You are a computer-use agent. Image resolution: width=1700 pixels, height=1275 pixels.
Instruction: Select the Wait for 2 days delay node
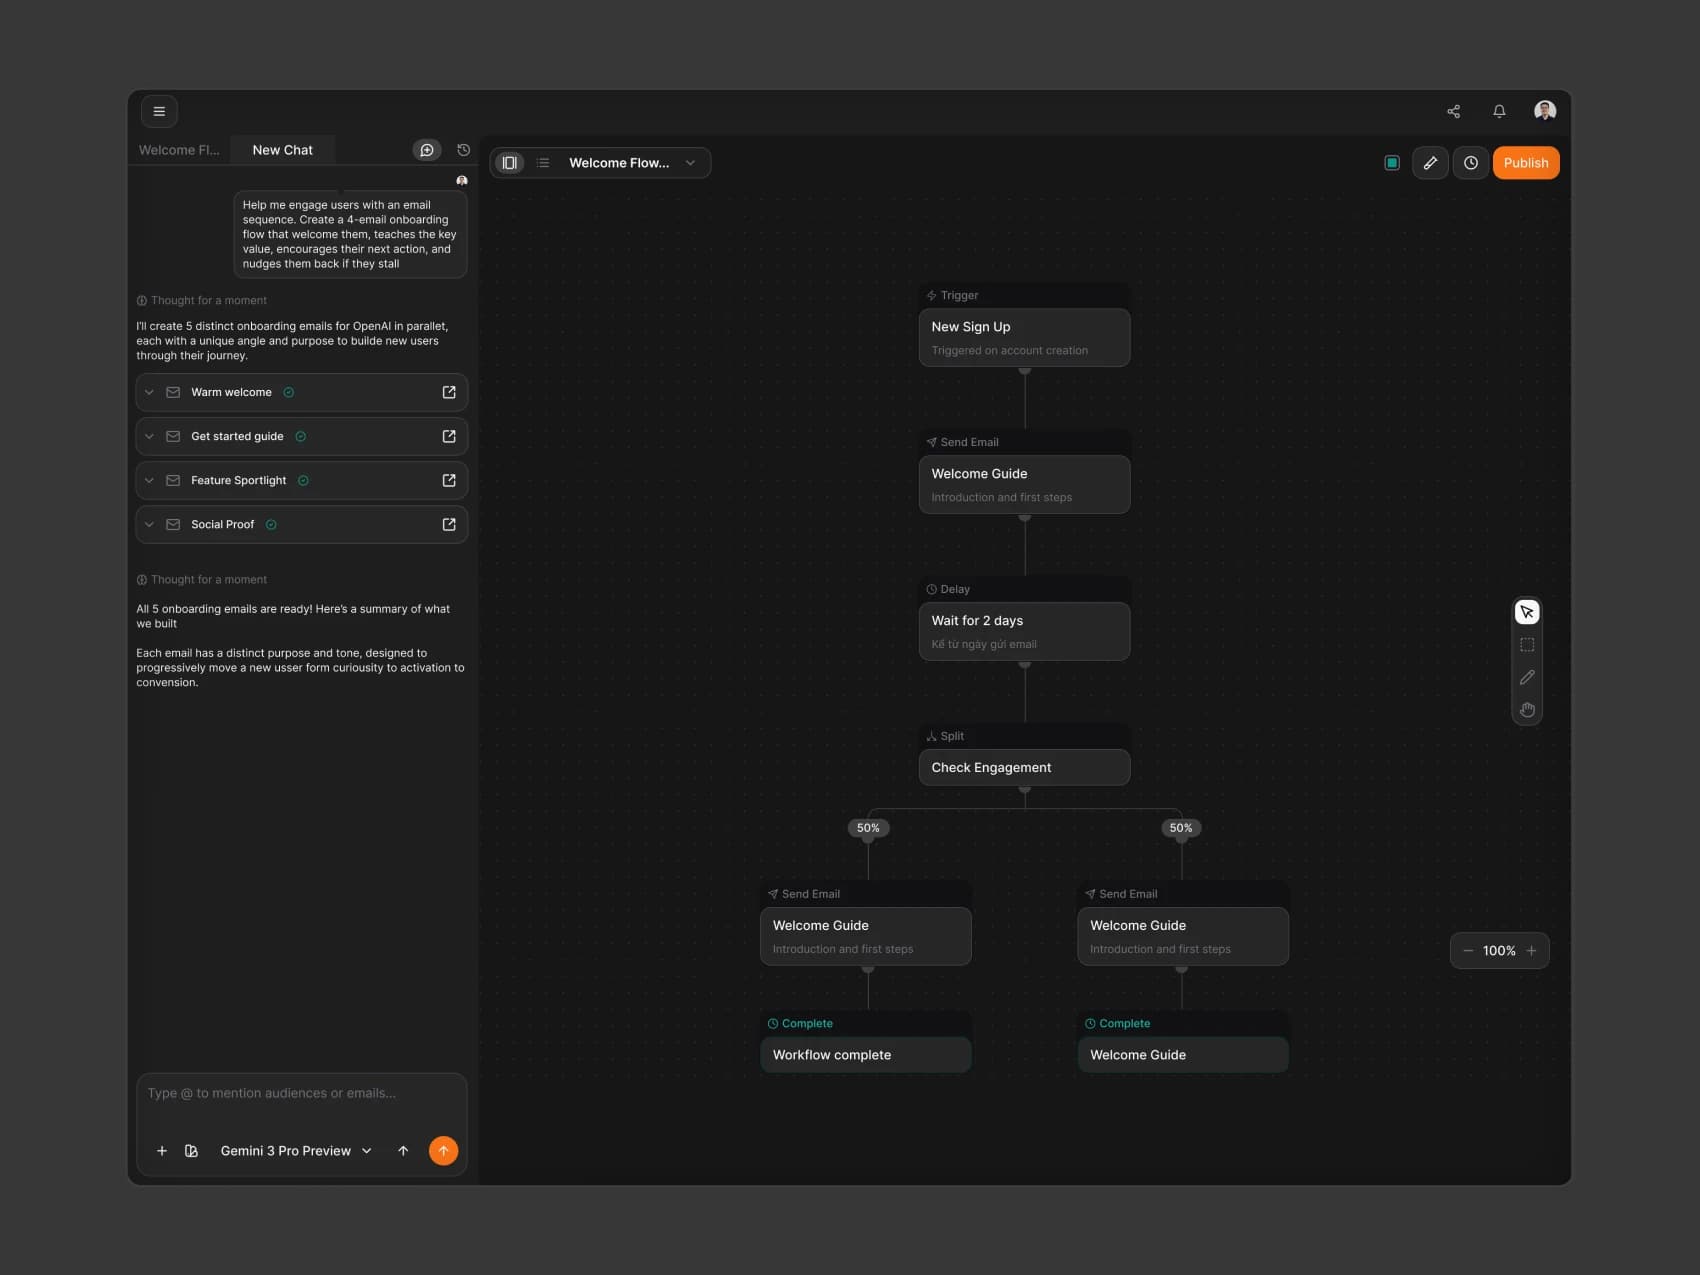coord(1024,631)
